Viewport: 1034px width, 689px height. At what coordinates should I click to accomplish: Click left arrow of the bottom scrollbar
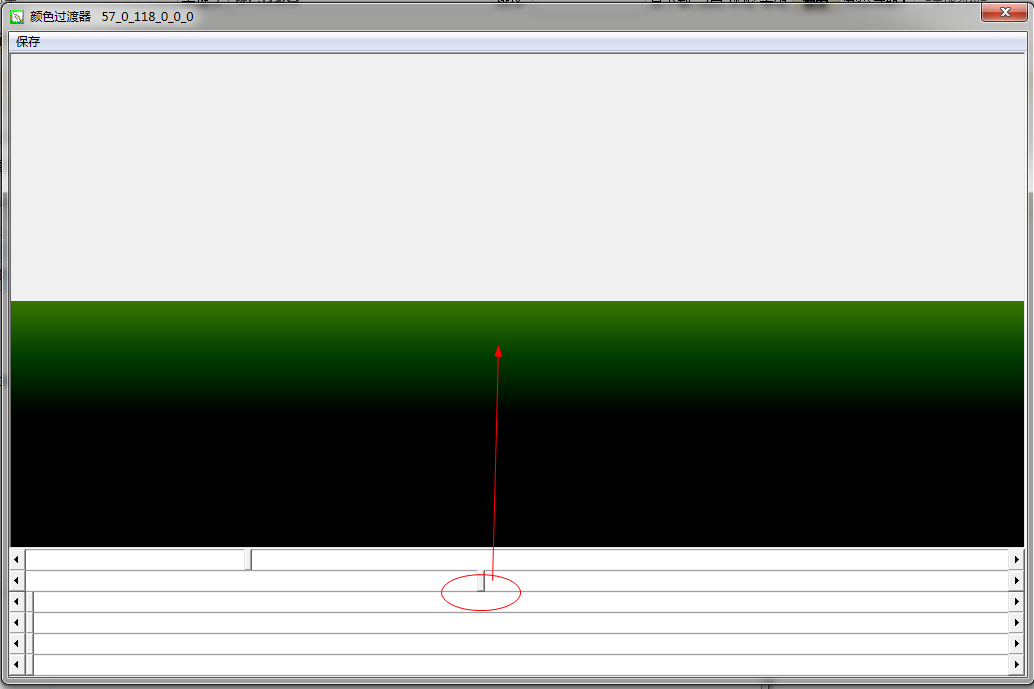(x=17, y=665)
